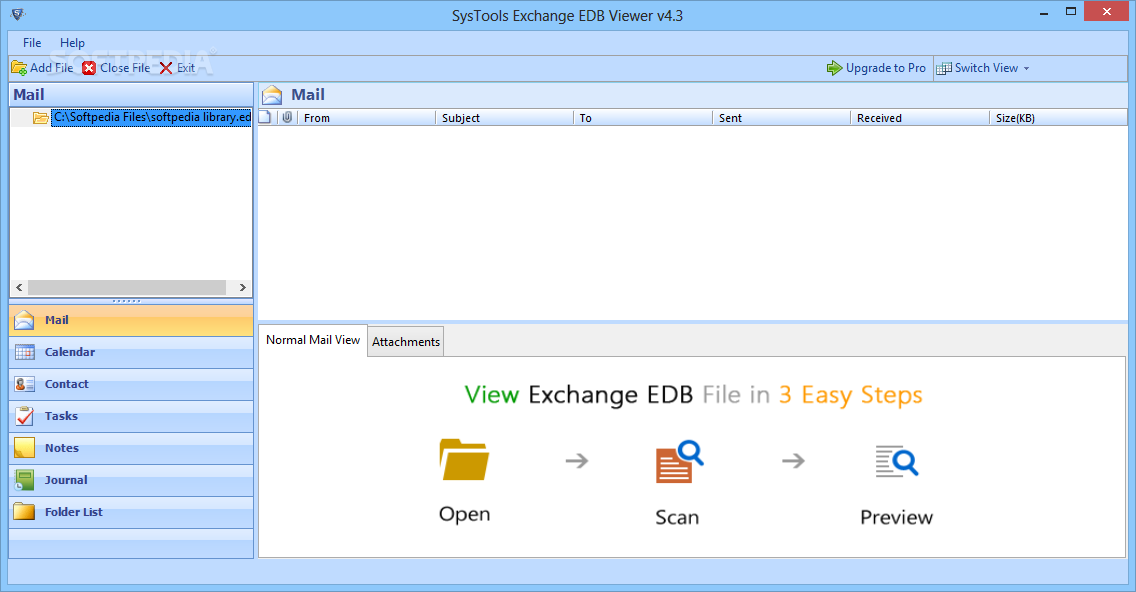The height and width of the screenshot is (592, 1136).
Task: Select the Calendar navigation label
Action: tap(70, 352)
